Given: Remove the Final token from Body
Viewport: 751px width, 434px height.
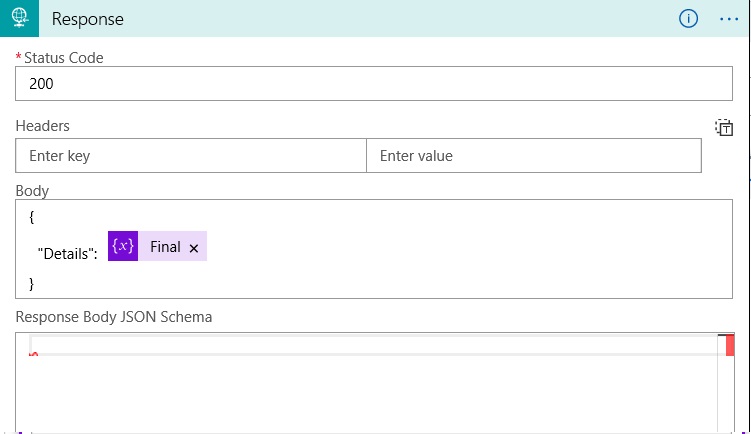Looking at the screenshot, I should [193, 248].
